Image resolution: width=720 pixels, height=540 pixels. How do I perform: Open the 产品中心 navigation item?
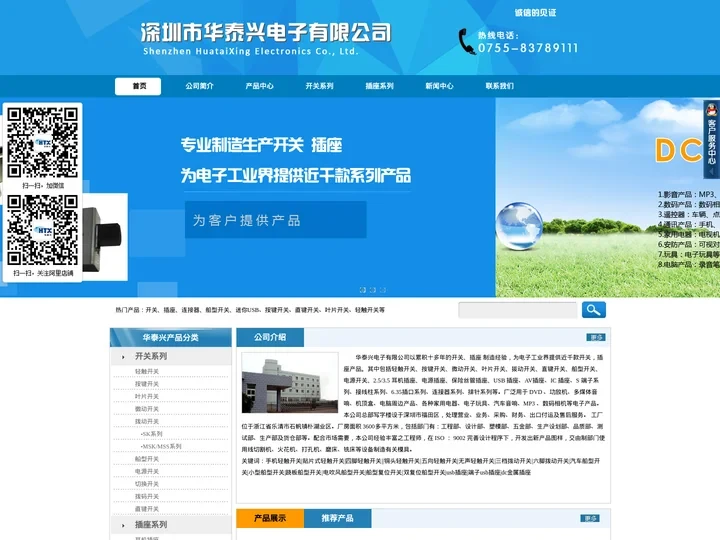[259, 86]
